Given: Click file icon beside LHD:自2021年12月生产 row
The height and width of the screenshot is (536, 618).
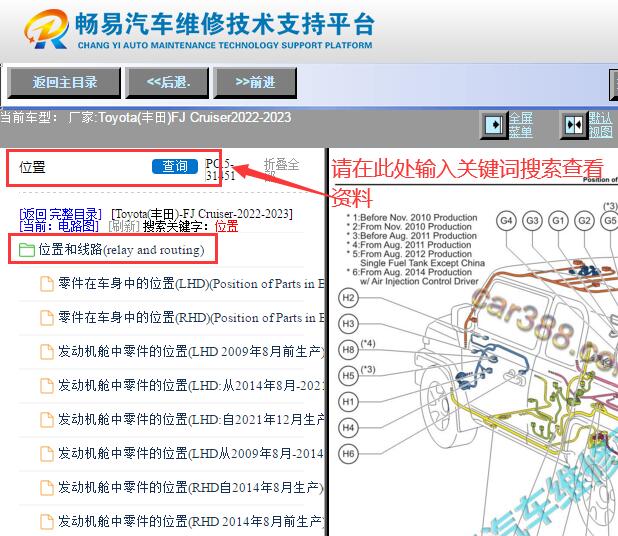Looking at the screenshot, I should [x=47, y=420].
